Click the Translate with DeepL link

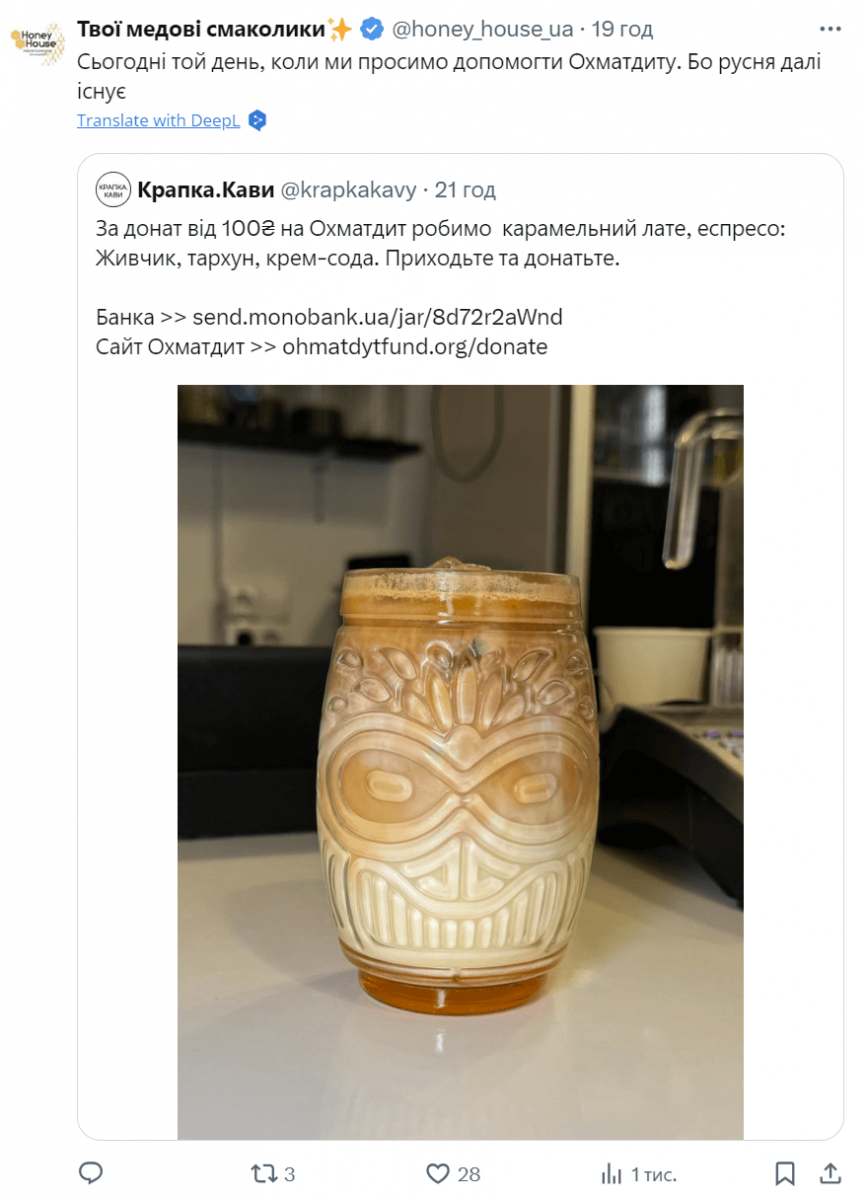pos(159,120)
